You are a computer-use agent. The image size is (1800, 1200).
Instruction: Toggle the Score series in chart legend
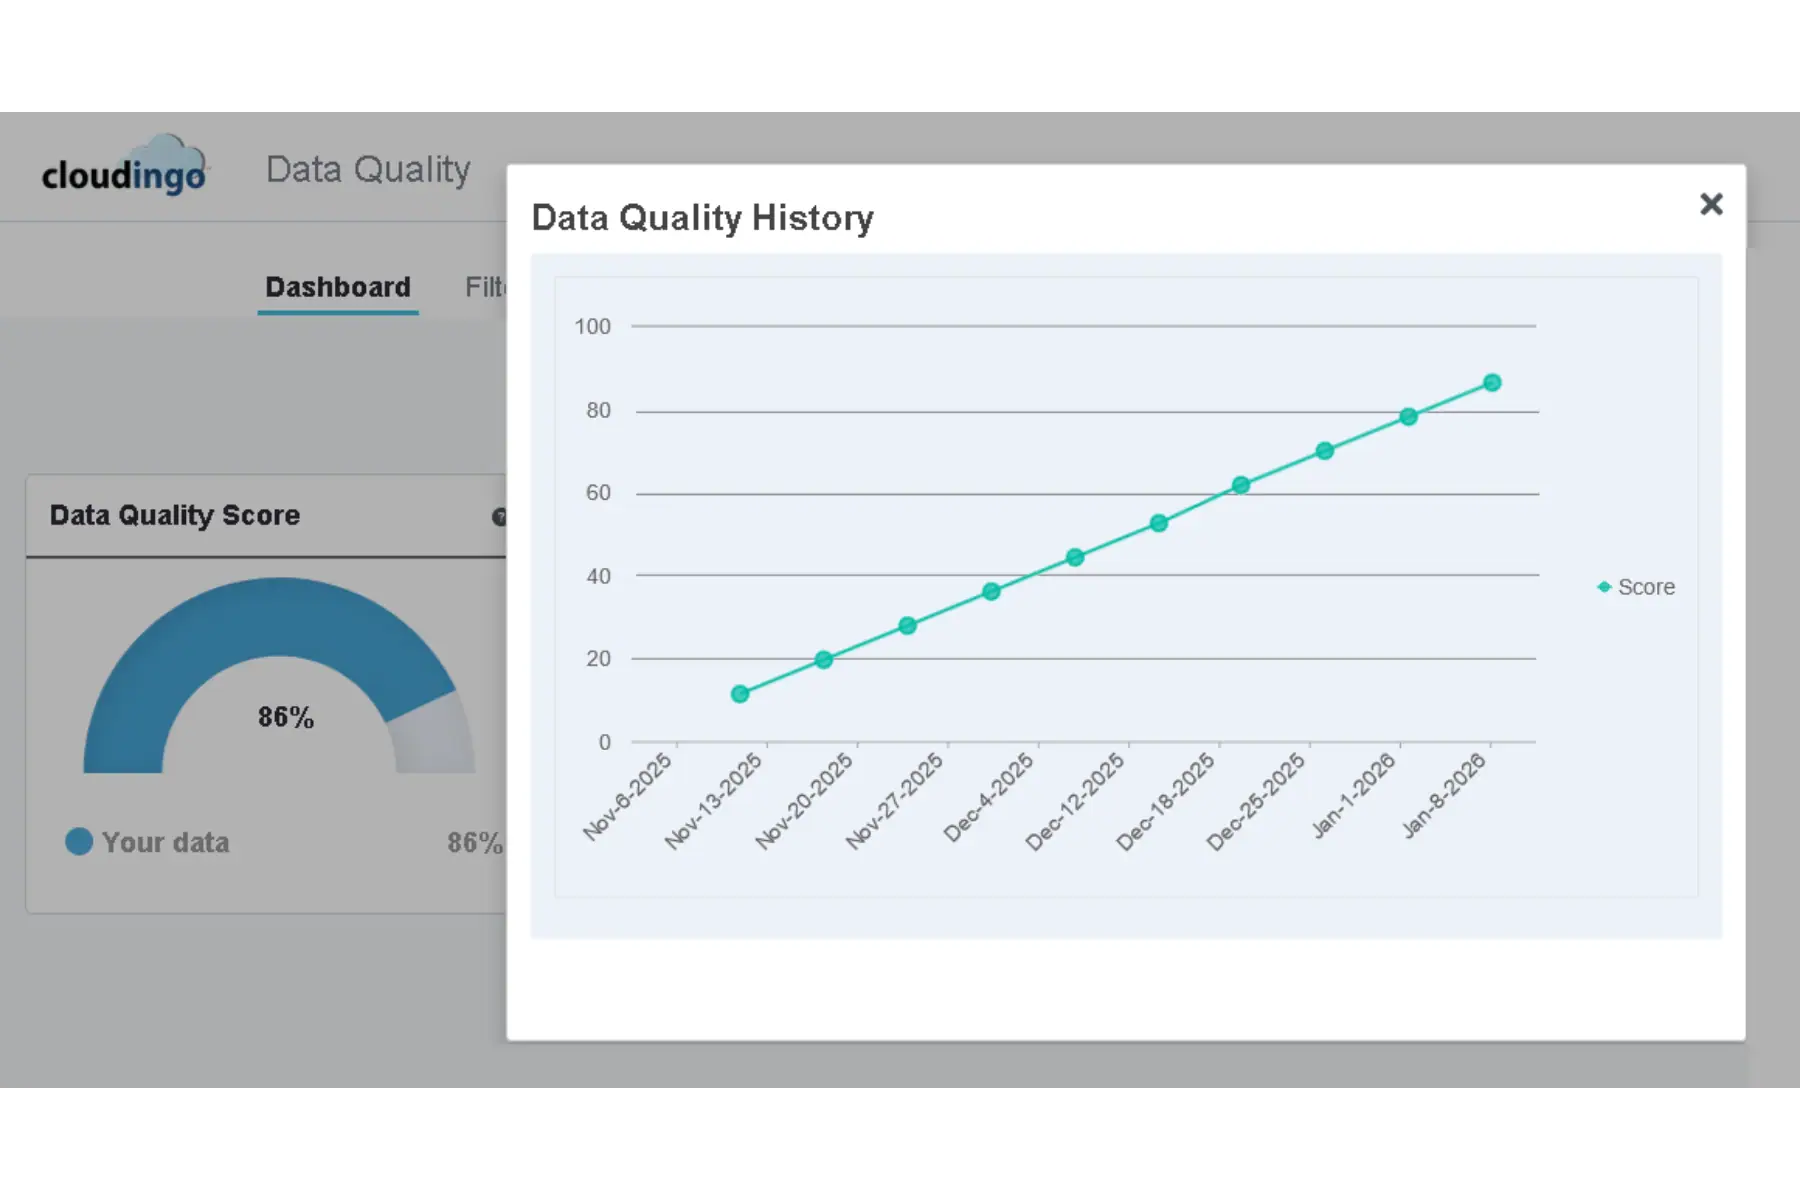tap(1635, 587)
